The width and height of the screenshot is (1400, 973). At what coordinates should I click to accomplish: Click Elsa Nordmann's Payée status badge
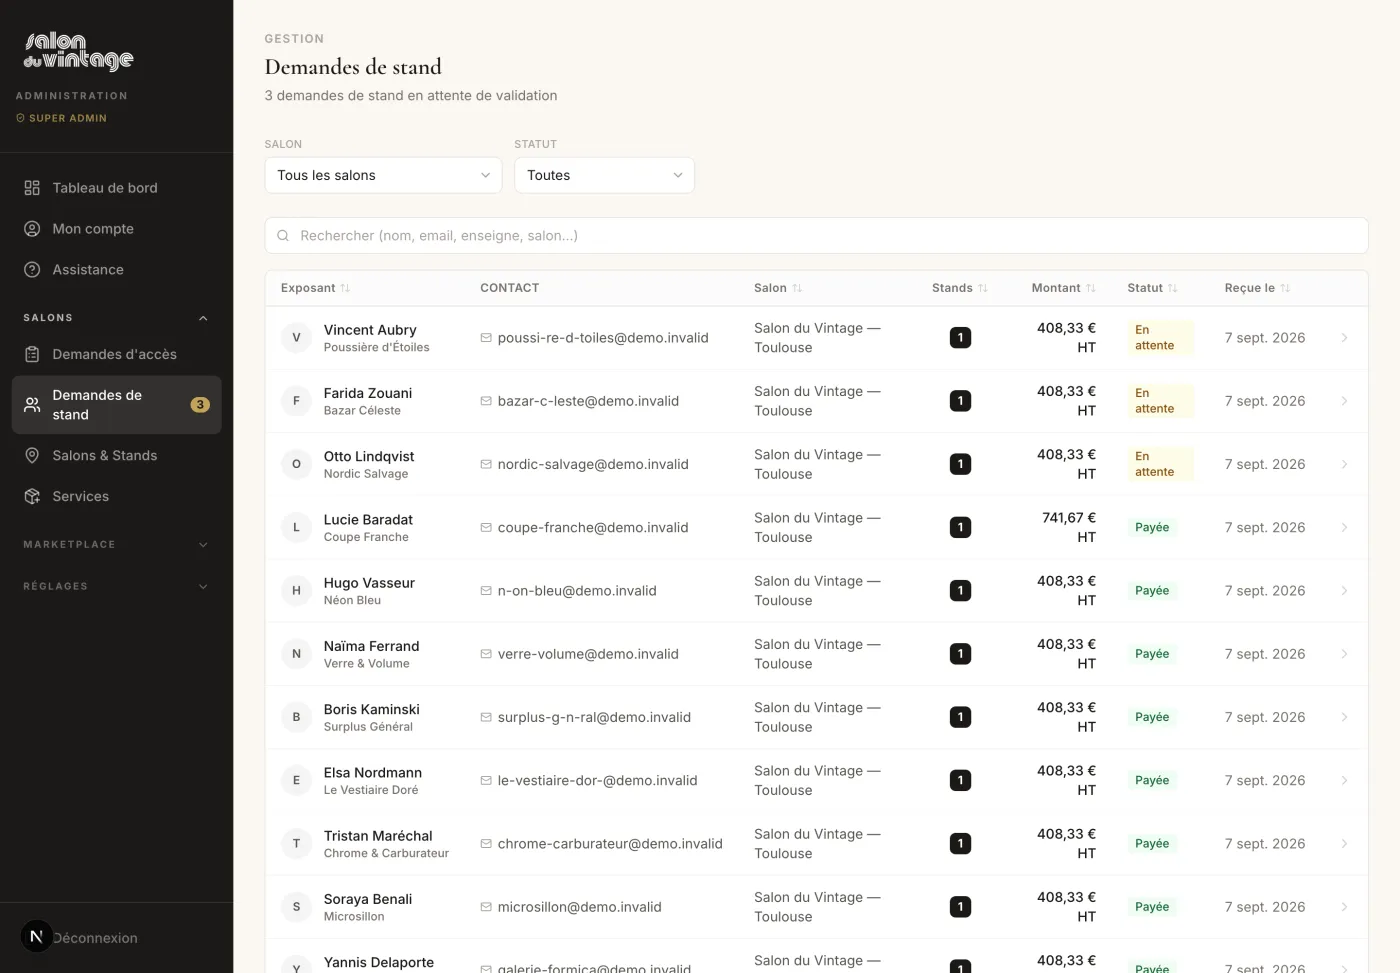click(1152, 780)
